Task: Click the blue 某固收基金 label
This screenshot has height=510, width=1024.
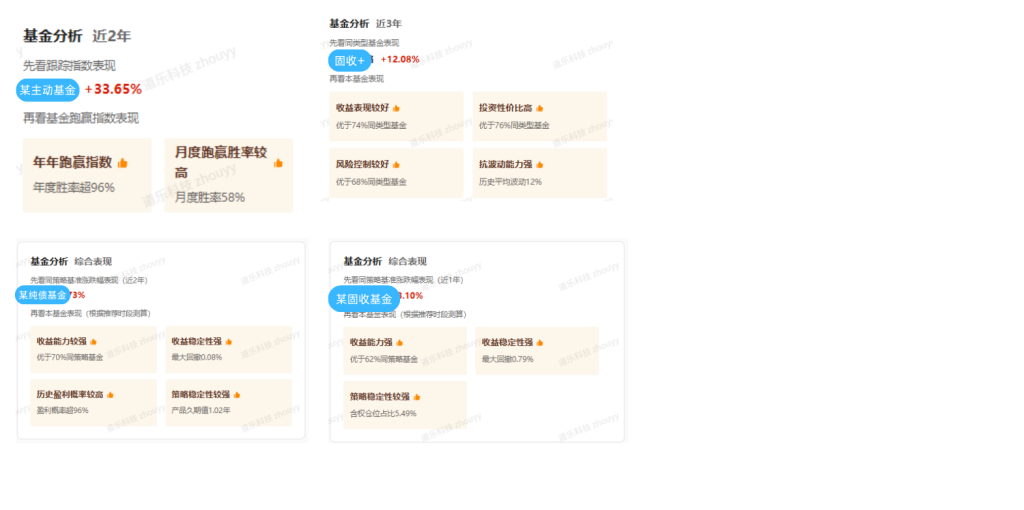Action: point(364,299)
